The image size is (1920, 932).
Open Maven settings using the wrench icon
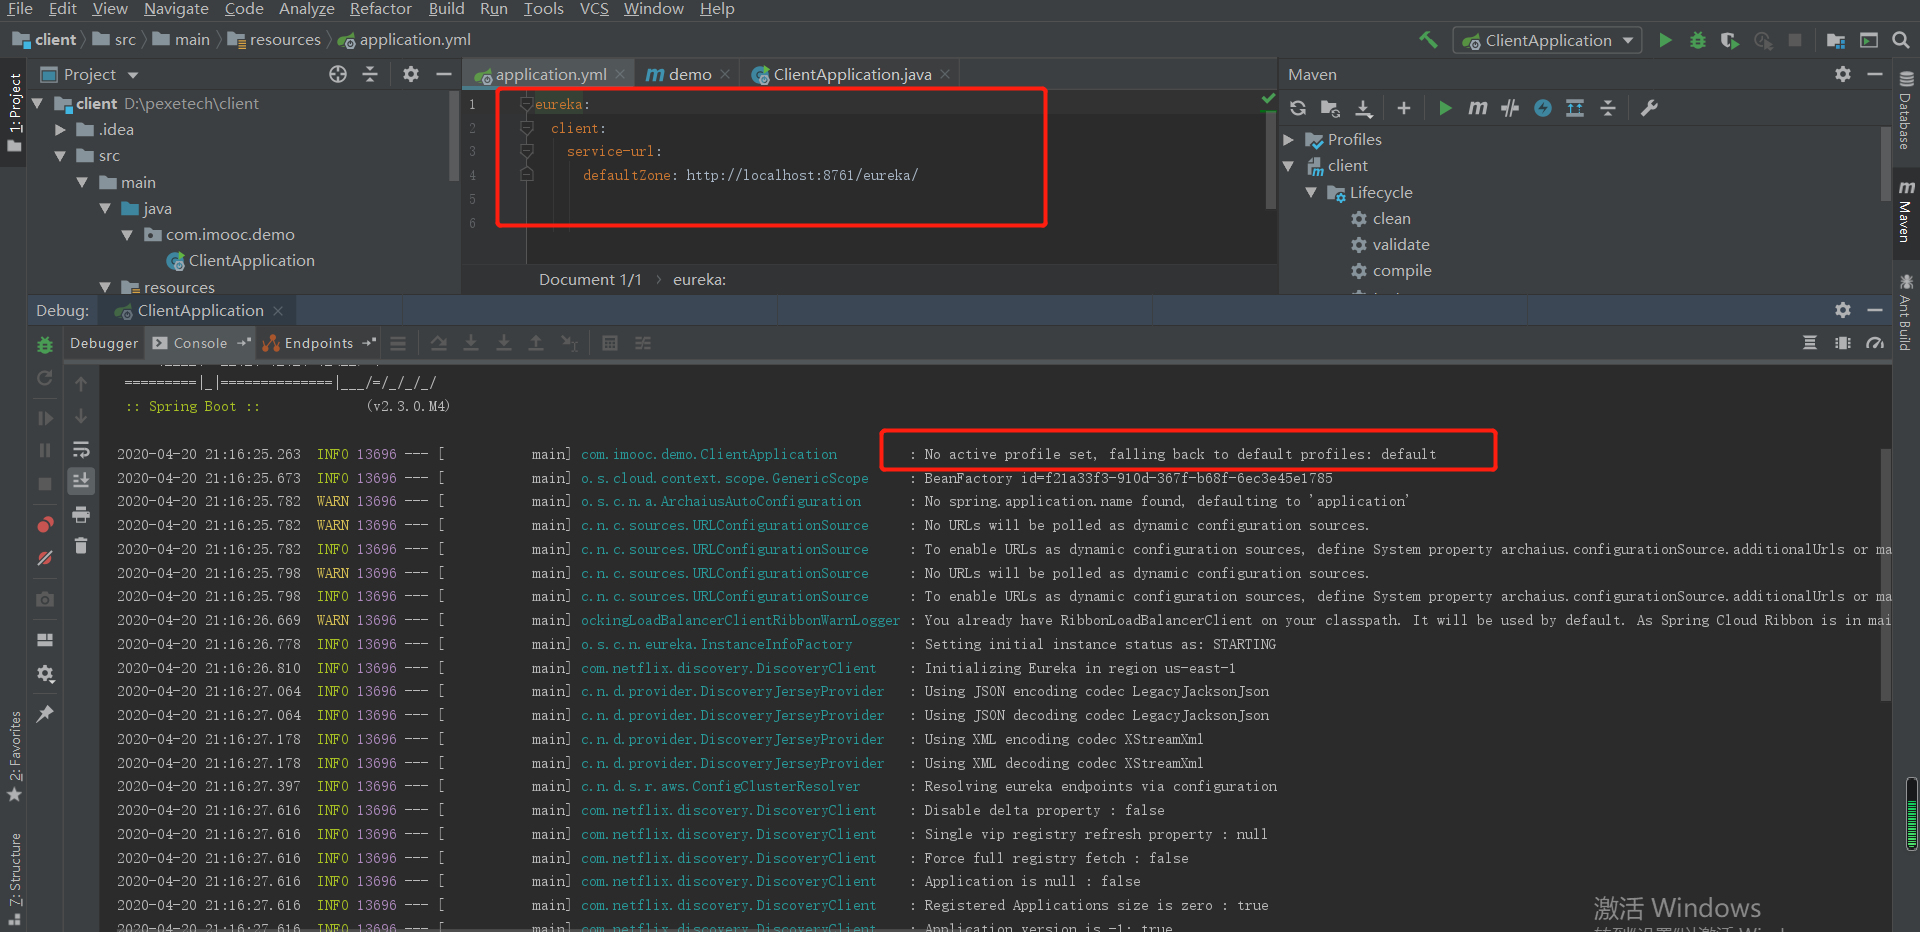pos(1649,108)
